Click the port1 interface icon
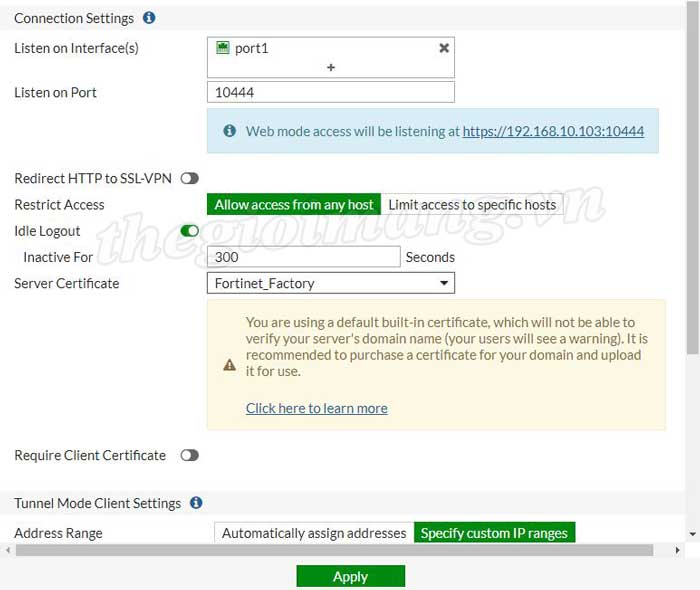Screen dimensions: 700x590 (x=222, y=48)
